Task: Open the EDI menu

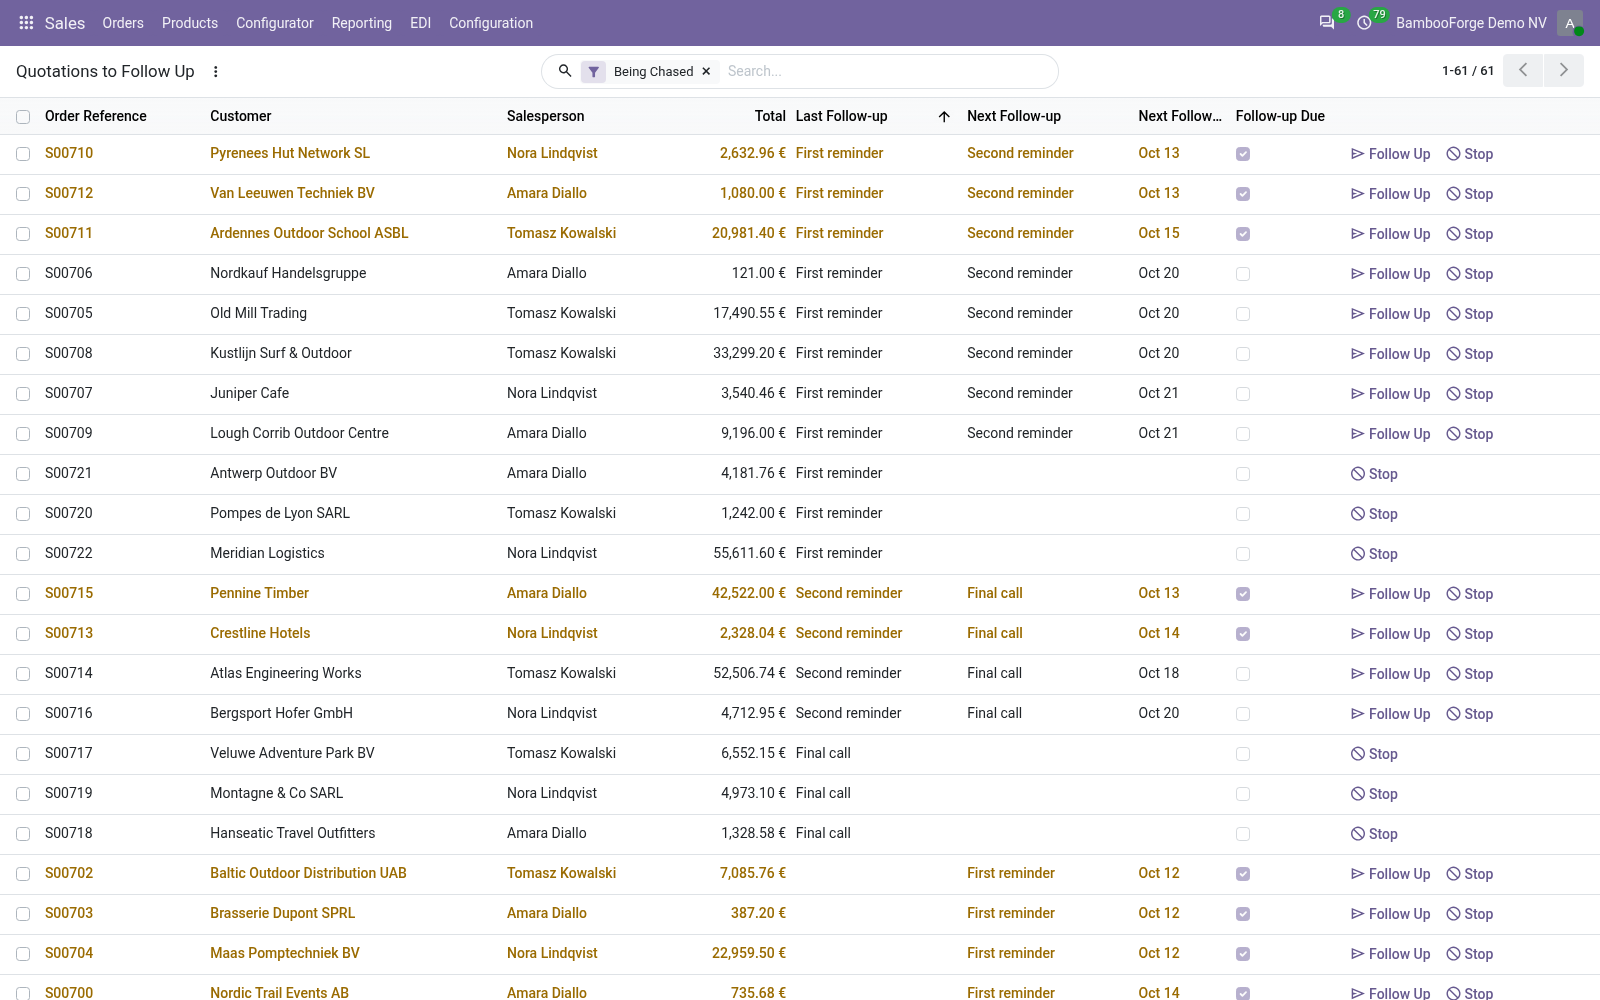Action: coord(421,22)
